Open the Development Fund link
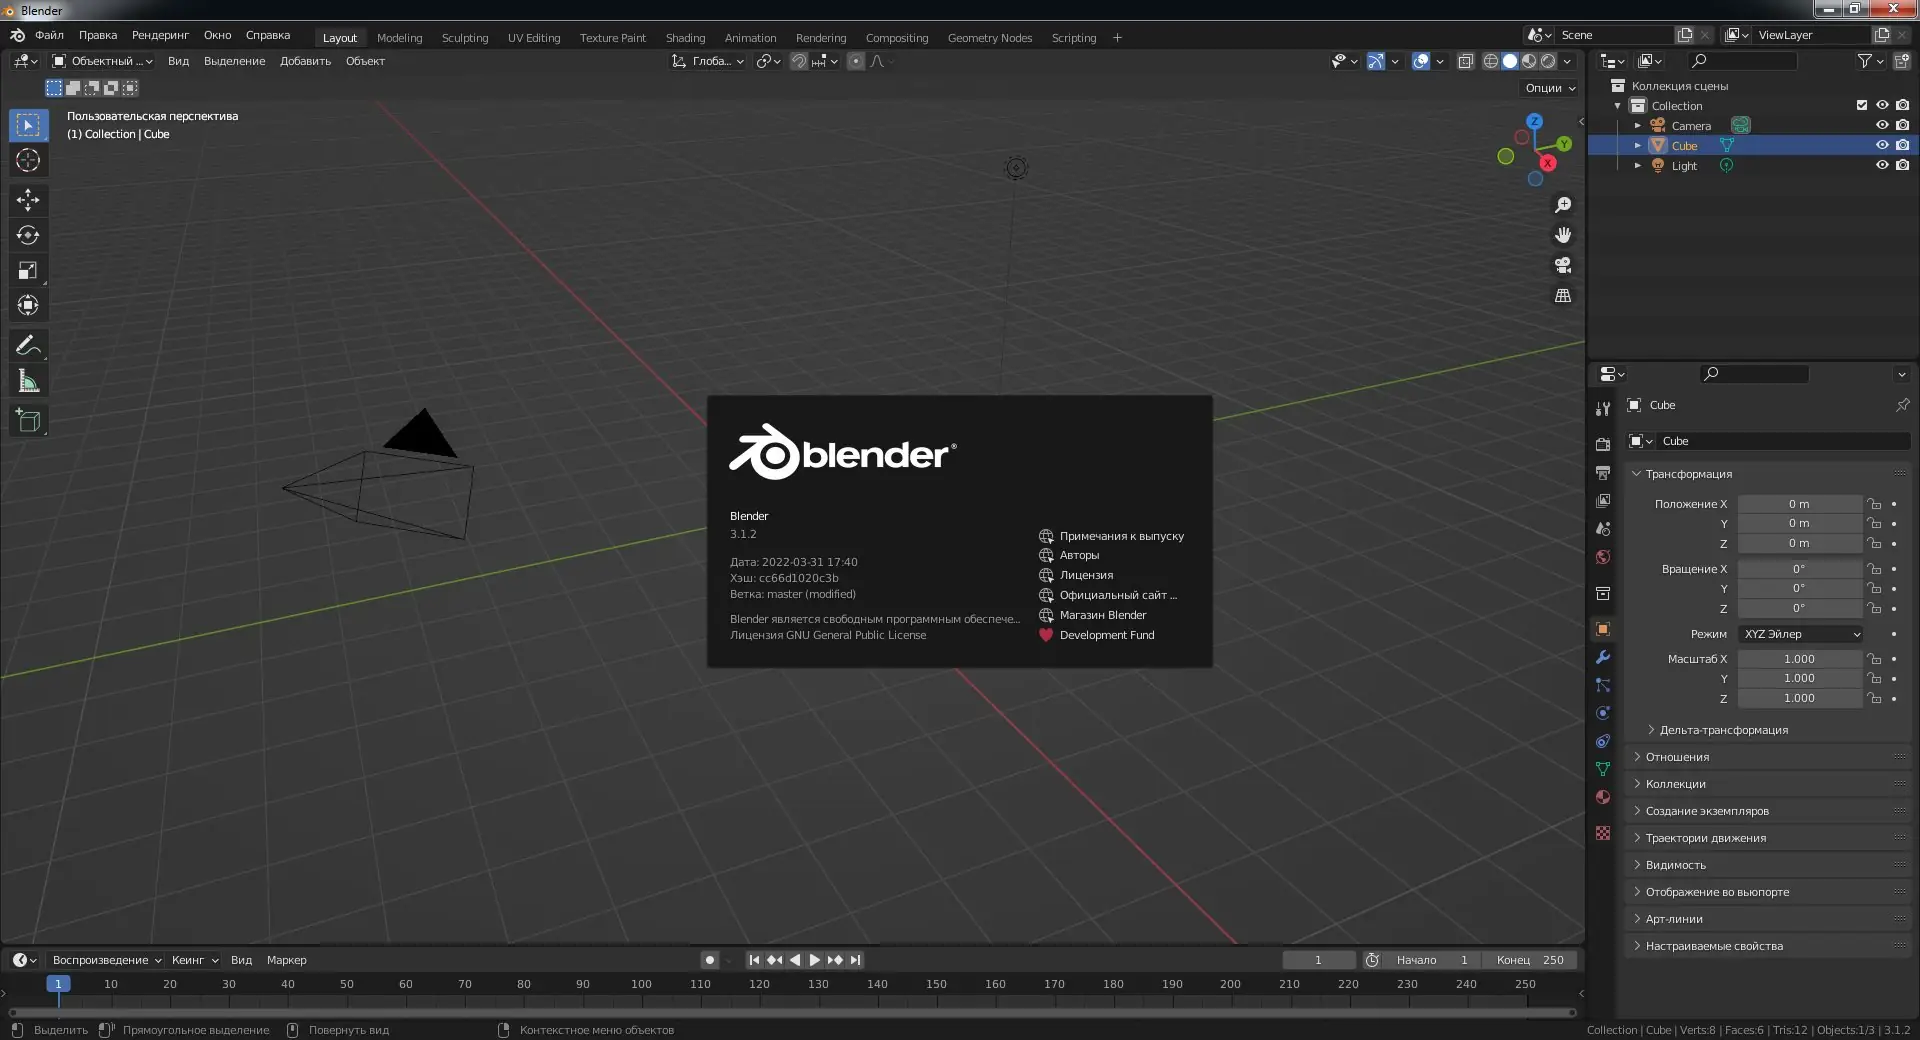1920x1040 pixels. click(x=1096, y=635)
